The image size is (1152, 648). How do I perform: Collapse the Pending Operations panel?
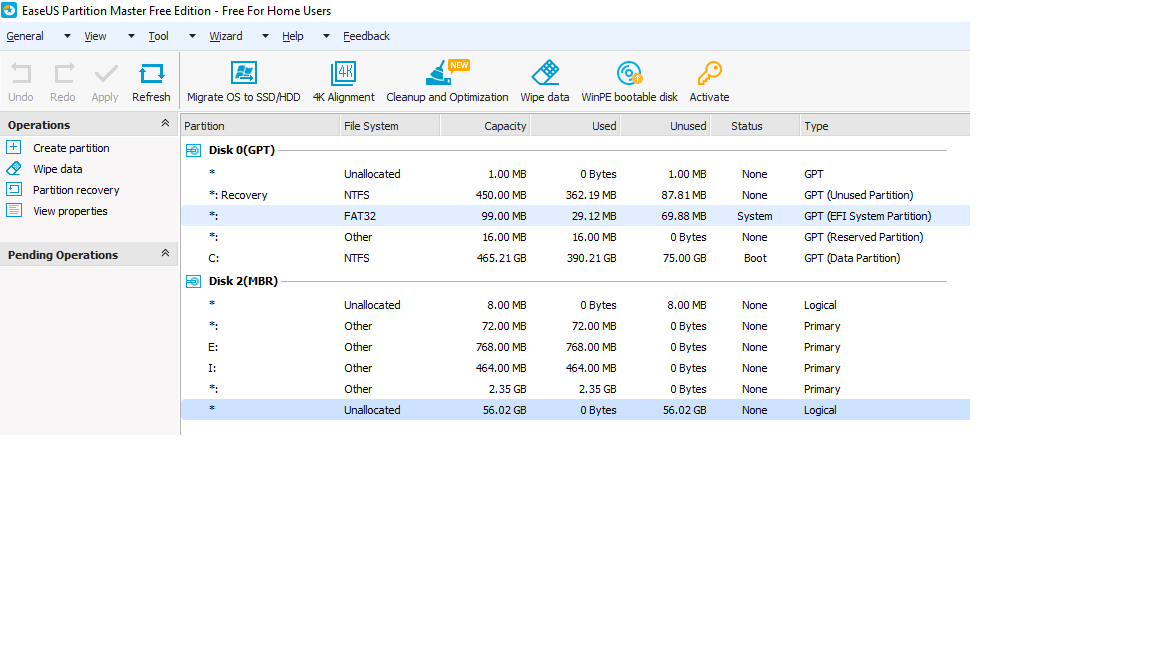click(165, 254)
